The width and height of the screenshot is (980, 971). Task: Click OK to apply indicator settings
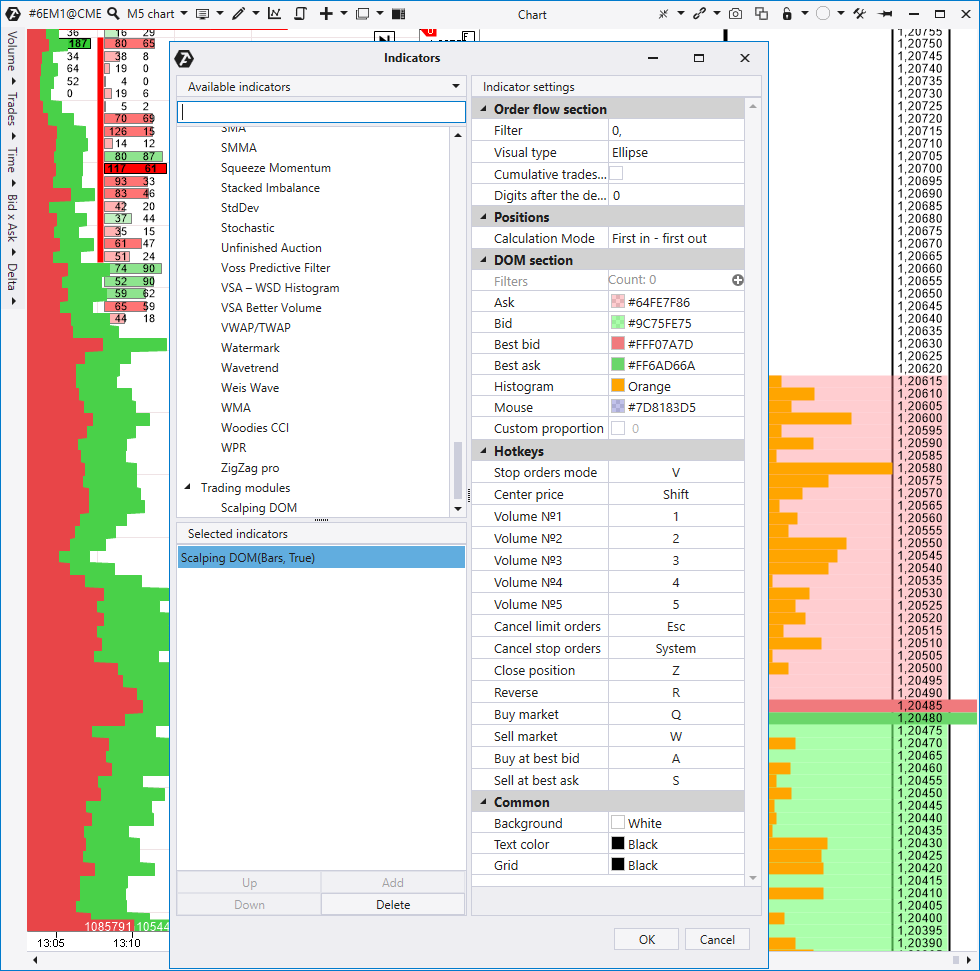click(x=646, y=939)
